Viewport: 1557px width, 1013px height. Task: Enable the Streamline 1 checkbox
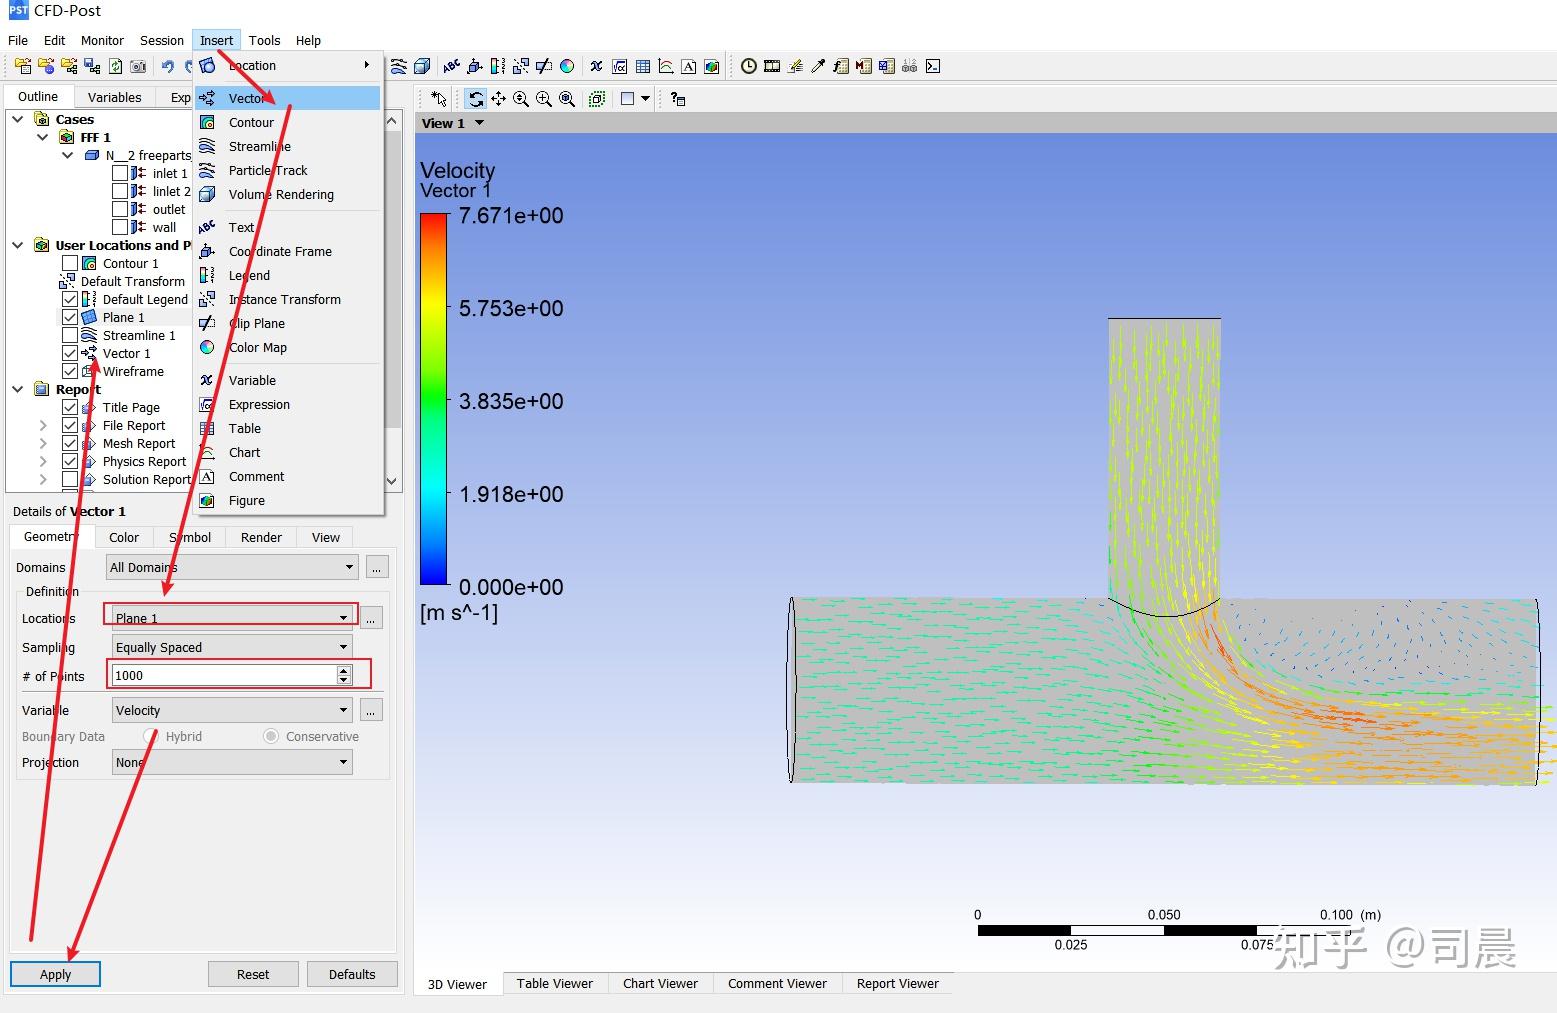pyautogui.click(x=70, y=335)
